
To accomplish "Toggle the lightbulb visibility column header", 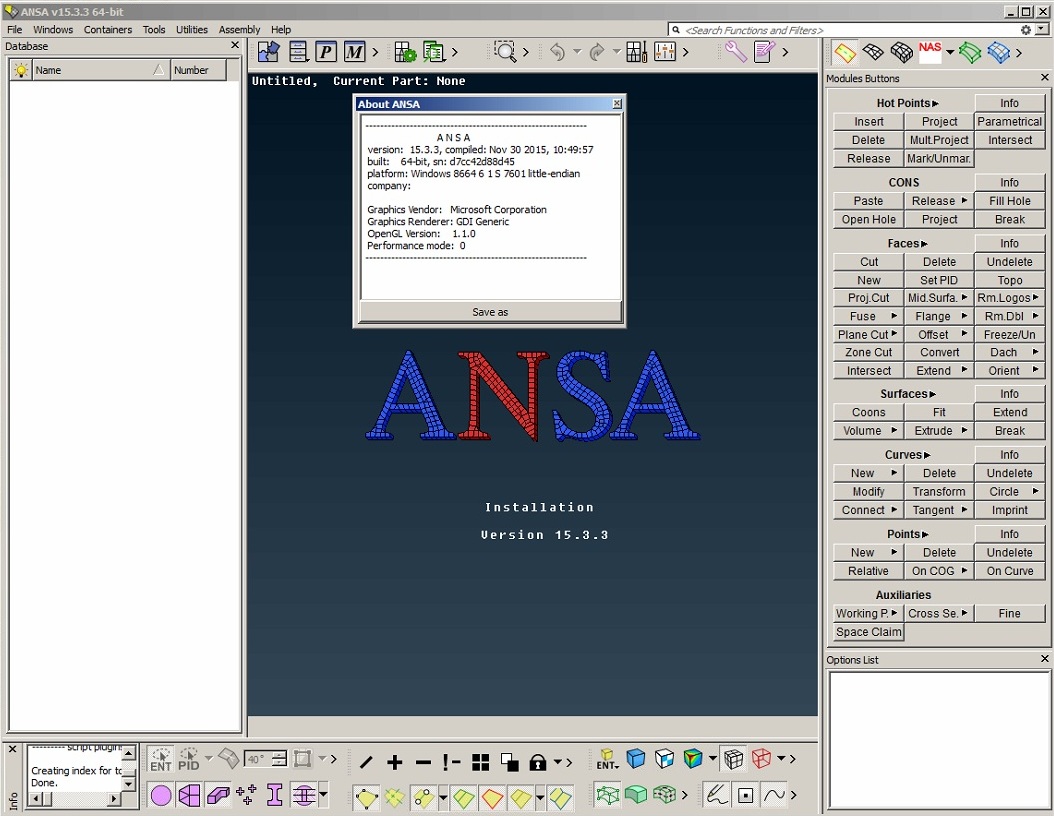I will point(21,70).
